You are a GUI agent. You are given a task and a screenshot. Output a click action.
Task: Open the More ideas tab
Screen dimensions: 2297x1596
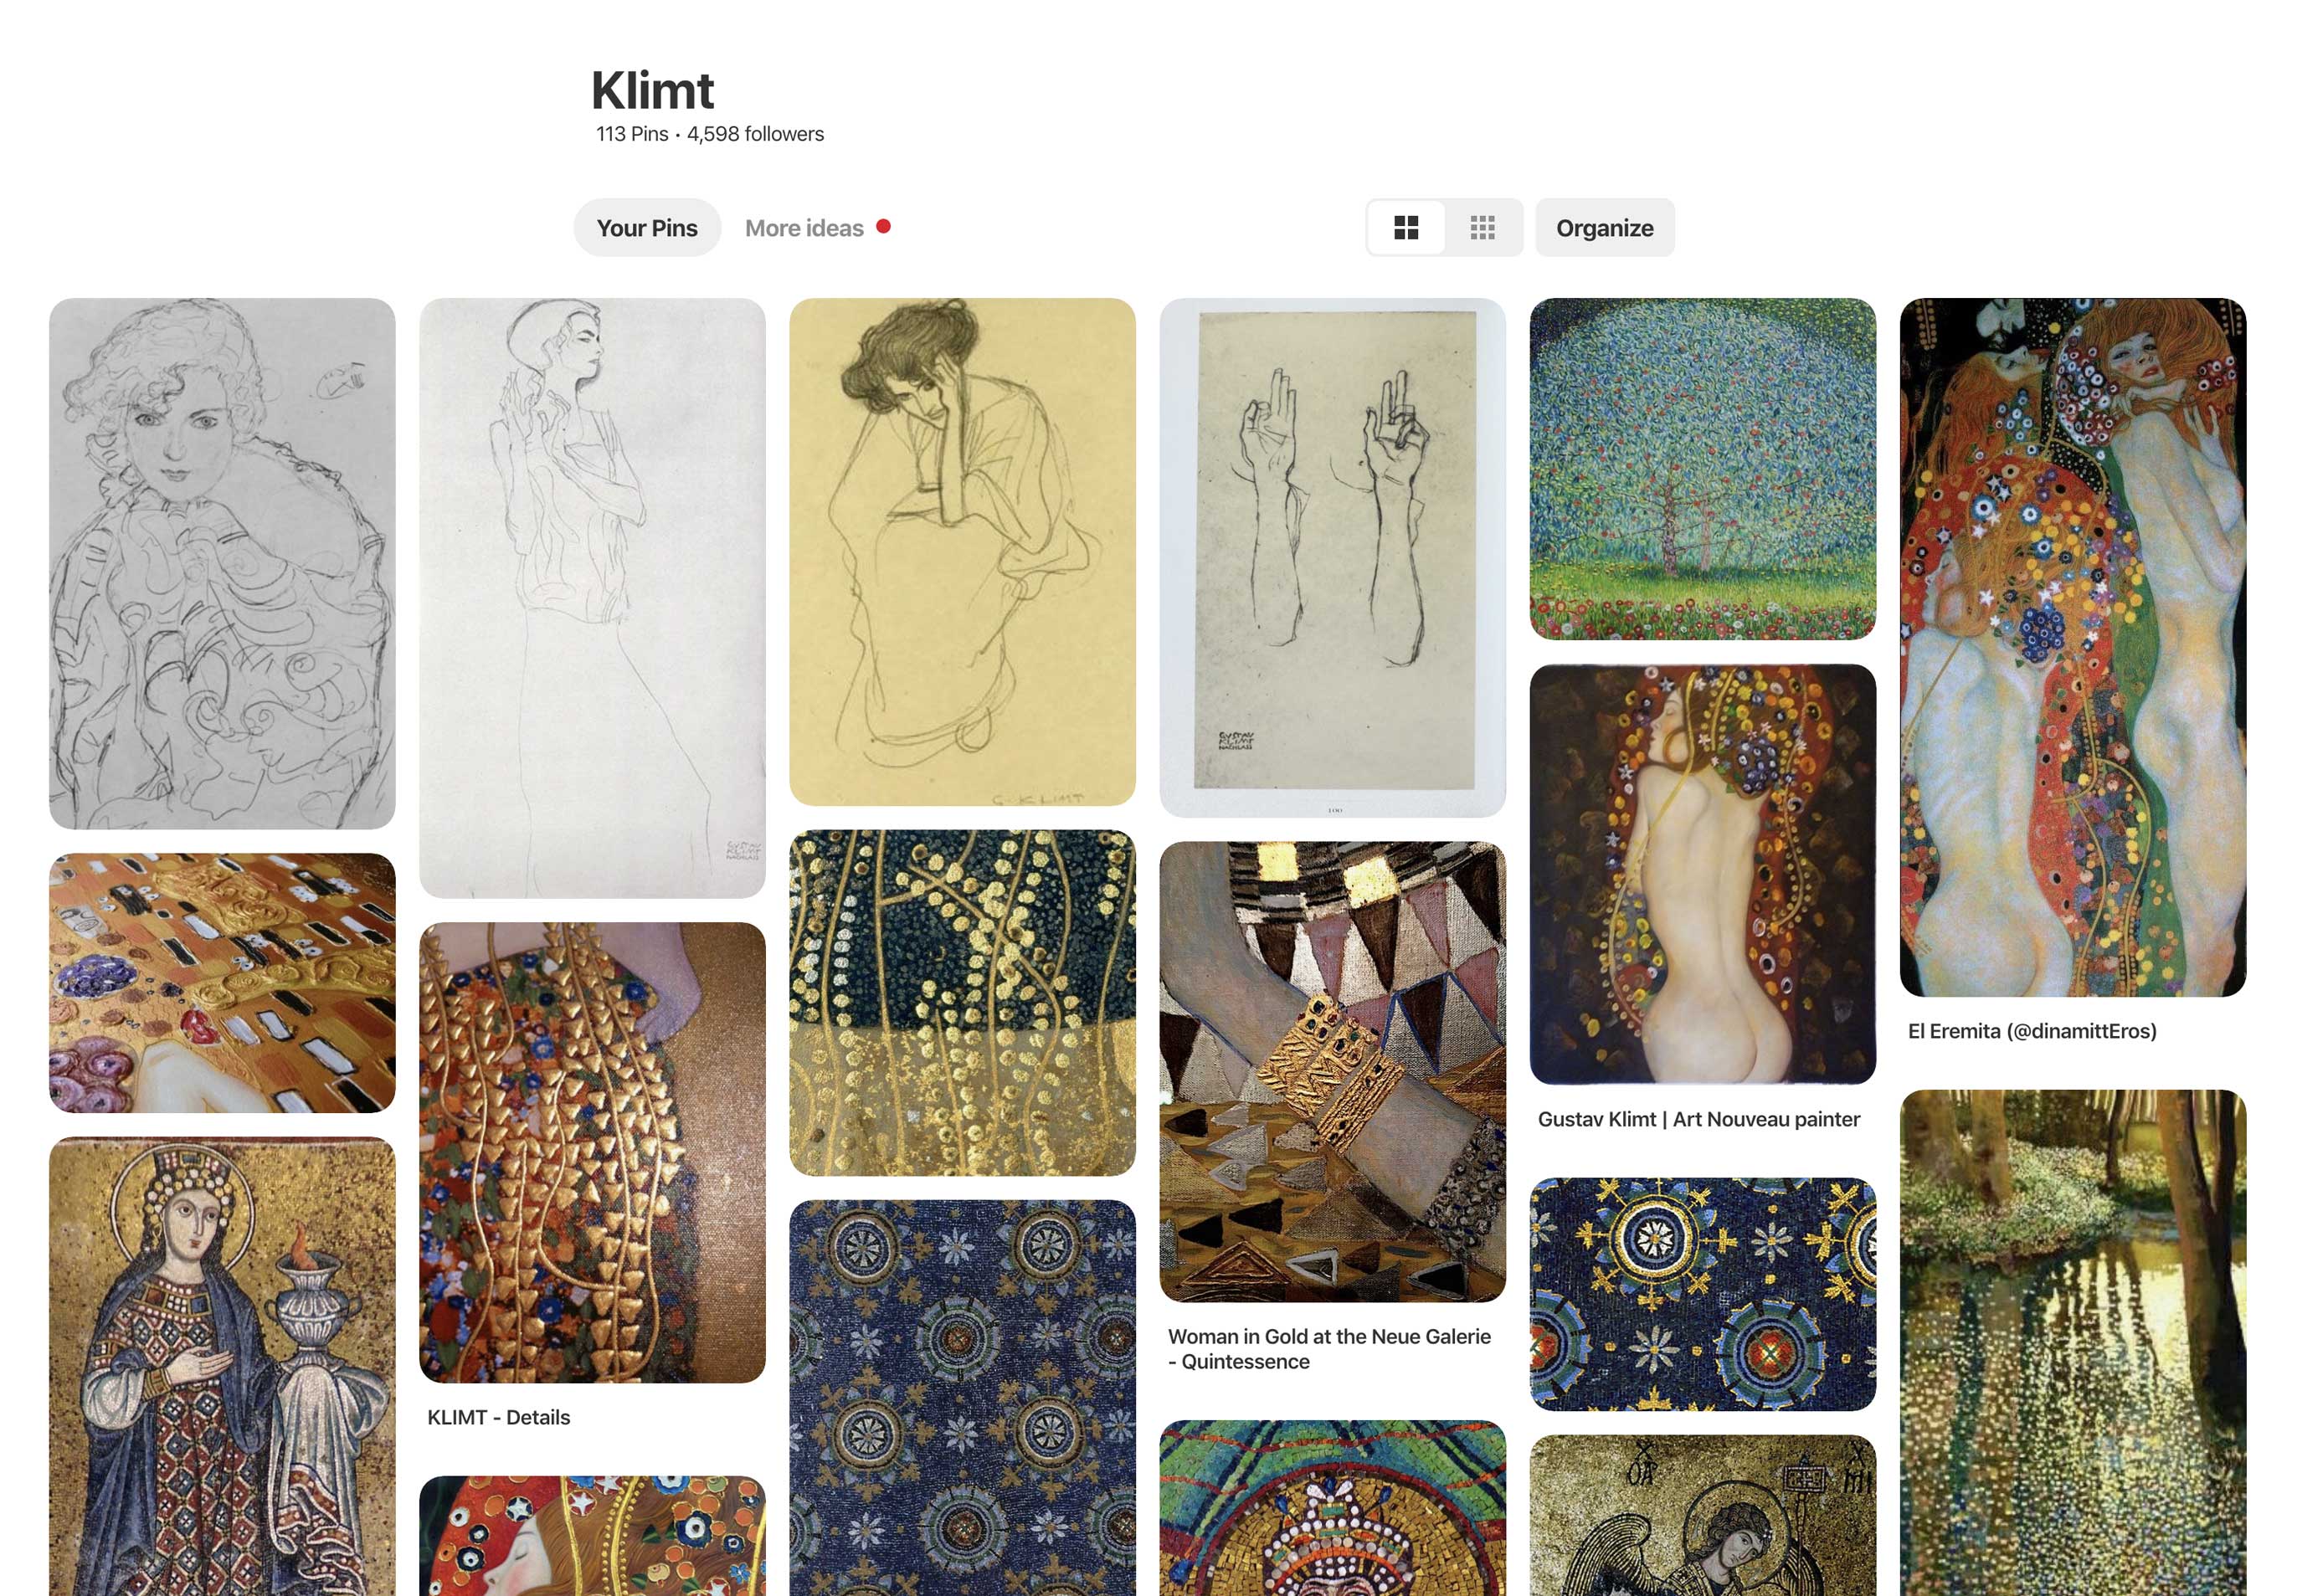click(x=804, y=228)
